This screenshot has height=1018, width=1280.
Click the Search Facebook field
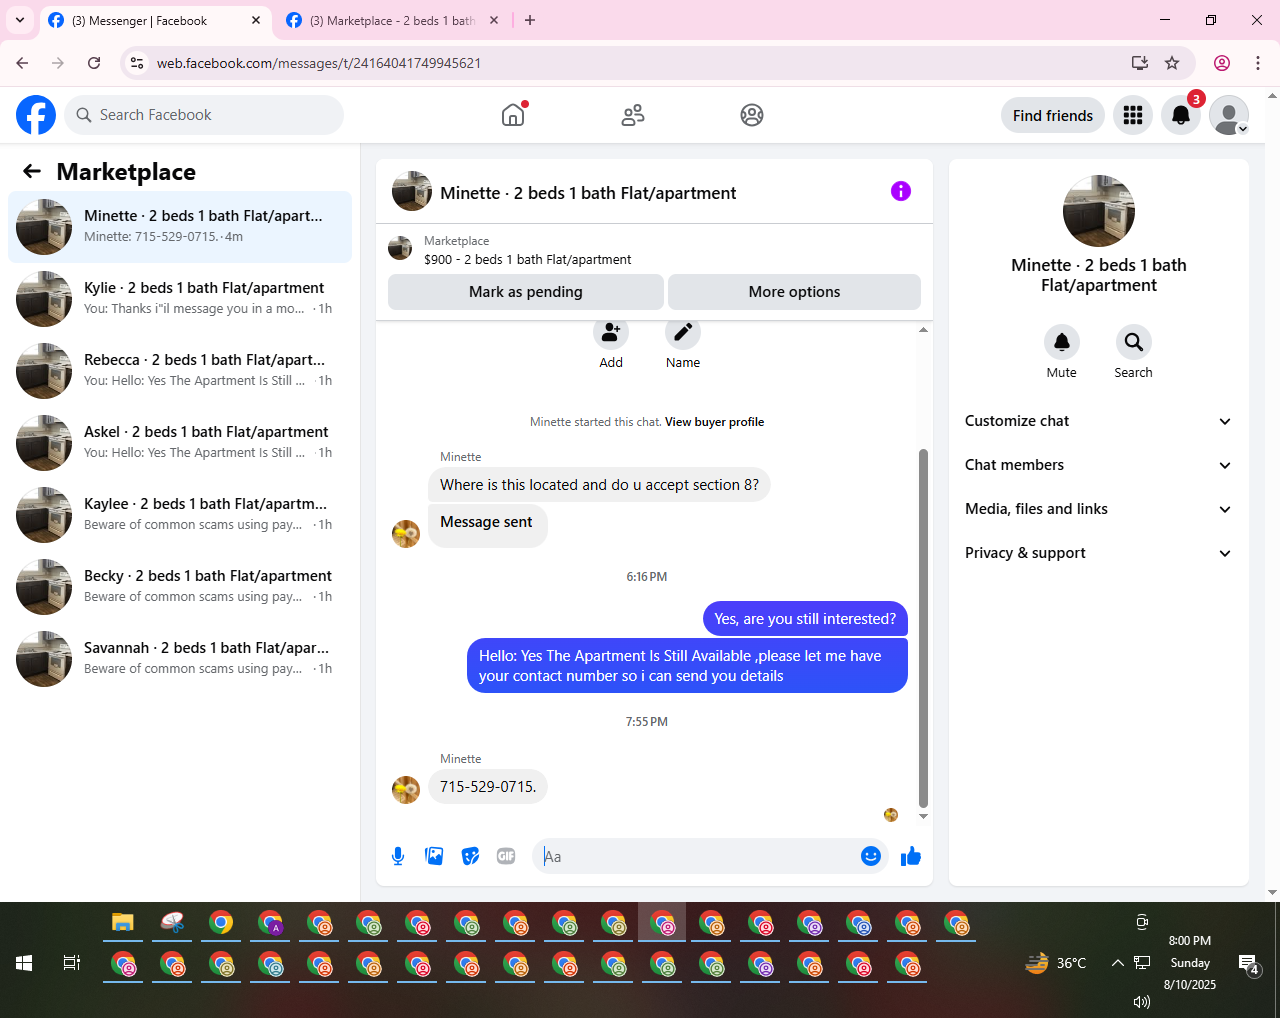click(x=204, y=115)
